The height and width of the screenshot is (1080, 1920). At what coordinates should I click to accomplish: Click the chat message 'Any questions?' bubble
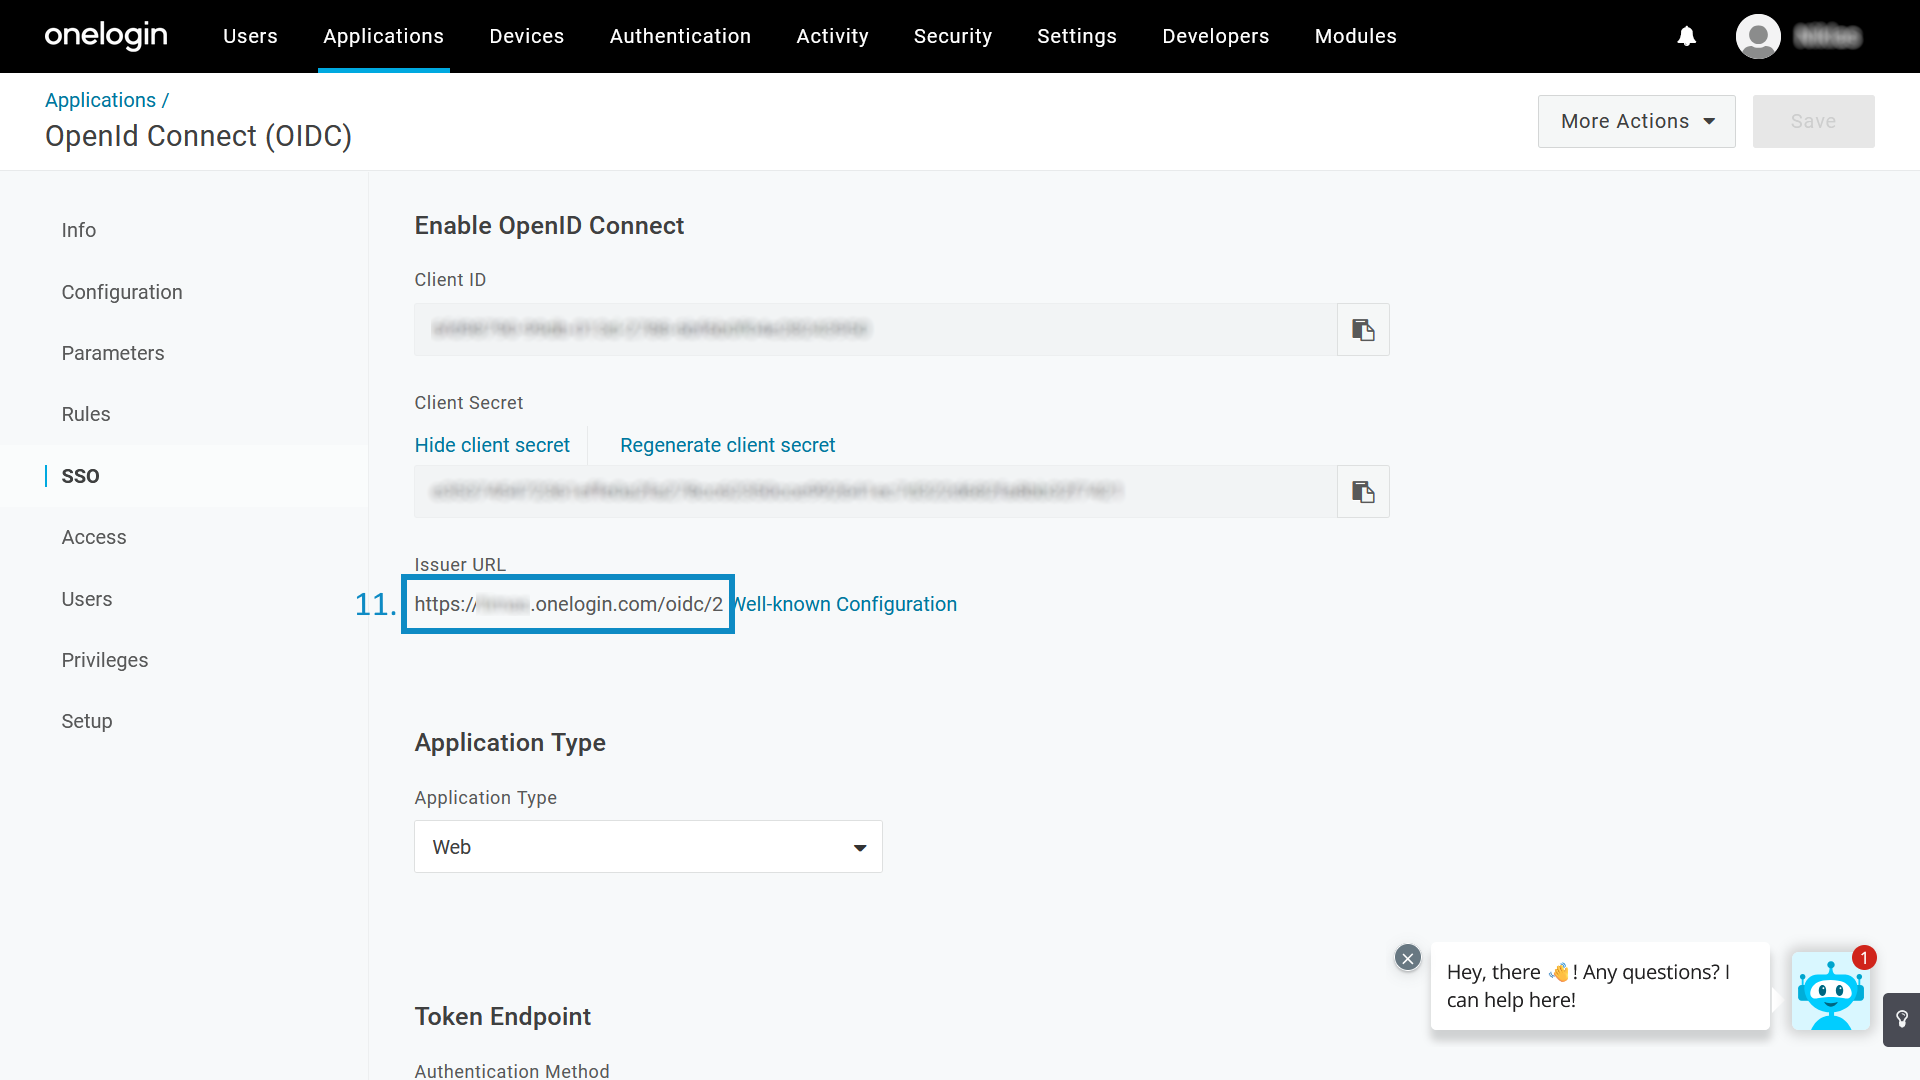click(x=1600, y=986)
